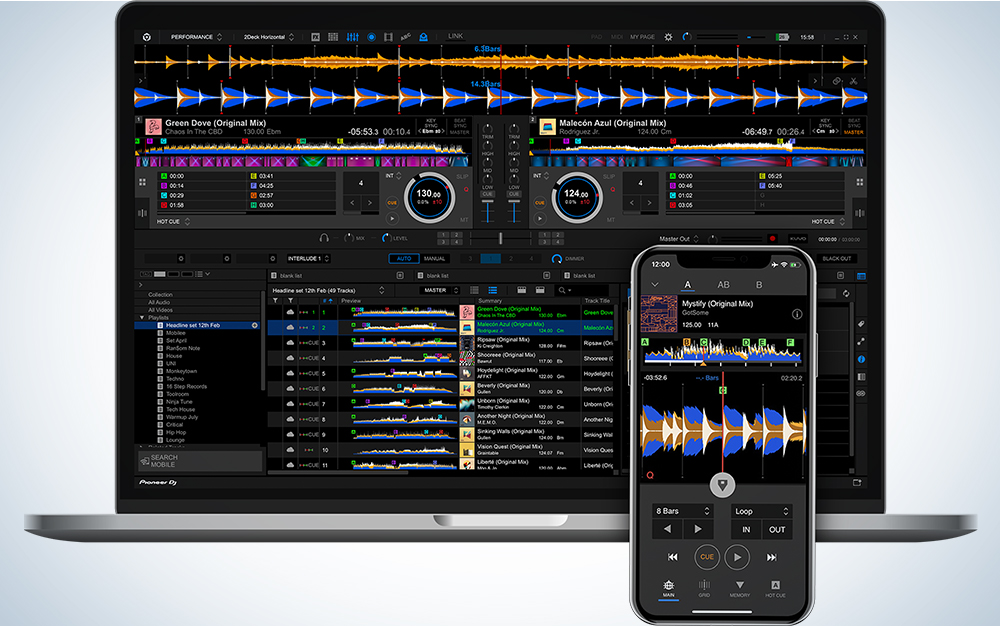Open MY PAGE in the top bar
1000x626 pixels.
click(x=642, y=37)
